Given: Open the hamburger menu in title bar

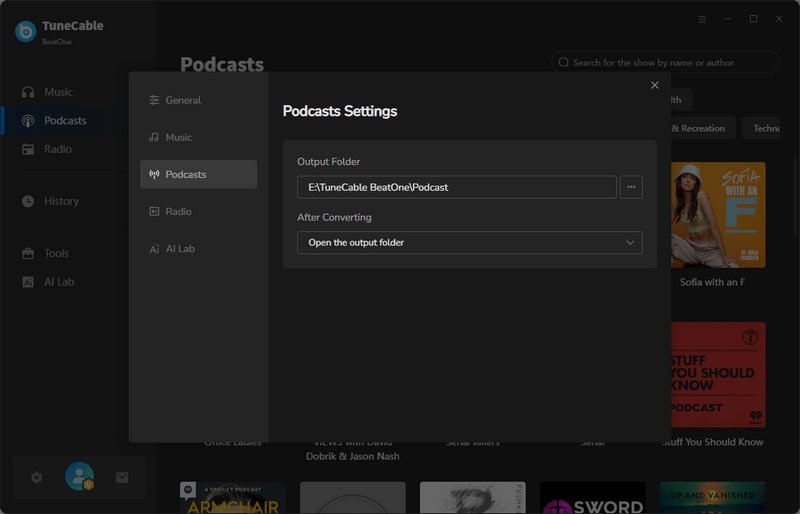Looking at the screenshot, I should tap(702, 19).
